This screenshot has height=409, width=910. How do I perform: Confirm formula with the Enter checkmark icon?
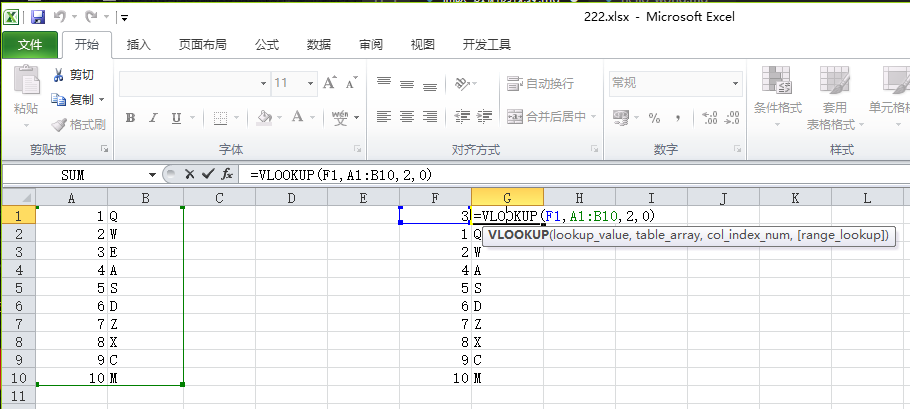(208, 174)
